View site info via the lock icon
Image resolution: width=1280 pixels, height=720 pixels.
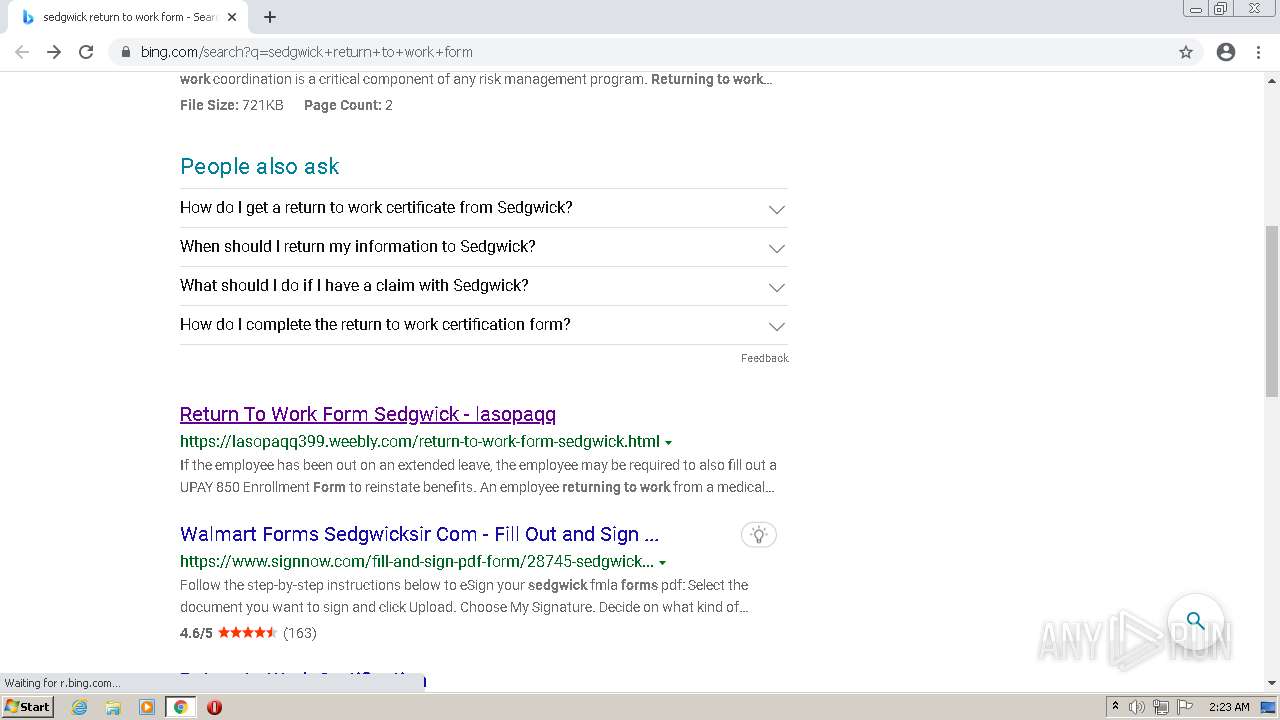coord(126,52)
